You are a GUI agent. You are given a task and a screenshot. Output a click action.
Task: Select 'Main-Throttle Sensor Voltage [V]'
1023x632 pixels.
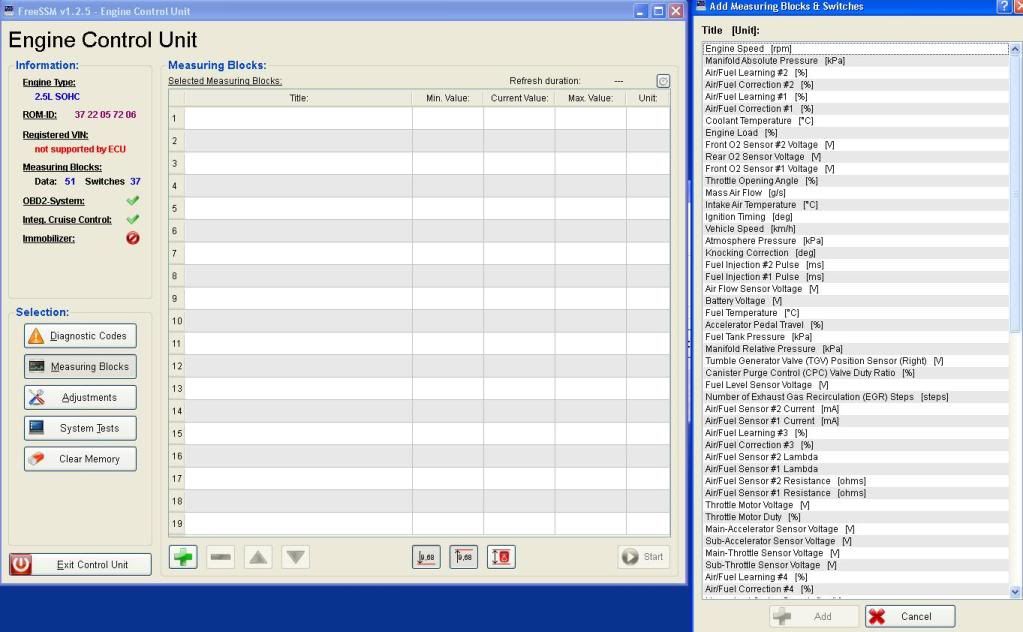855,553
